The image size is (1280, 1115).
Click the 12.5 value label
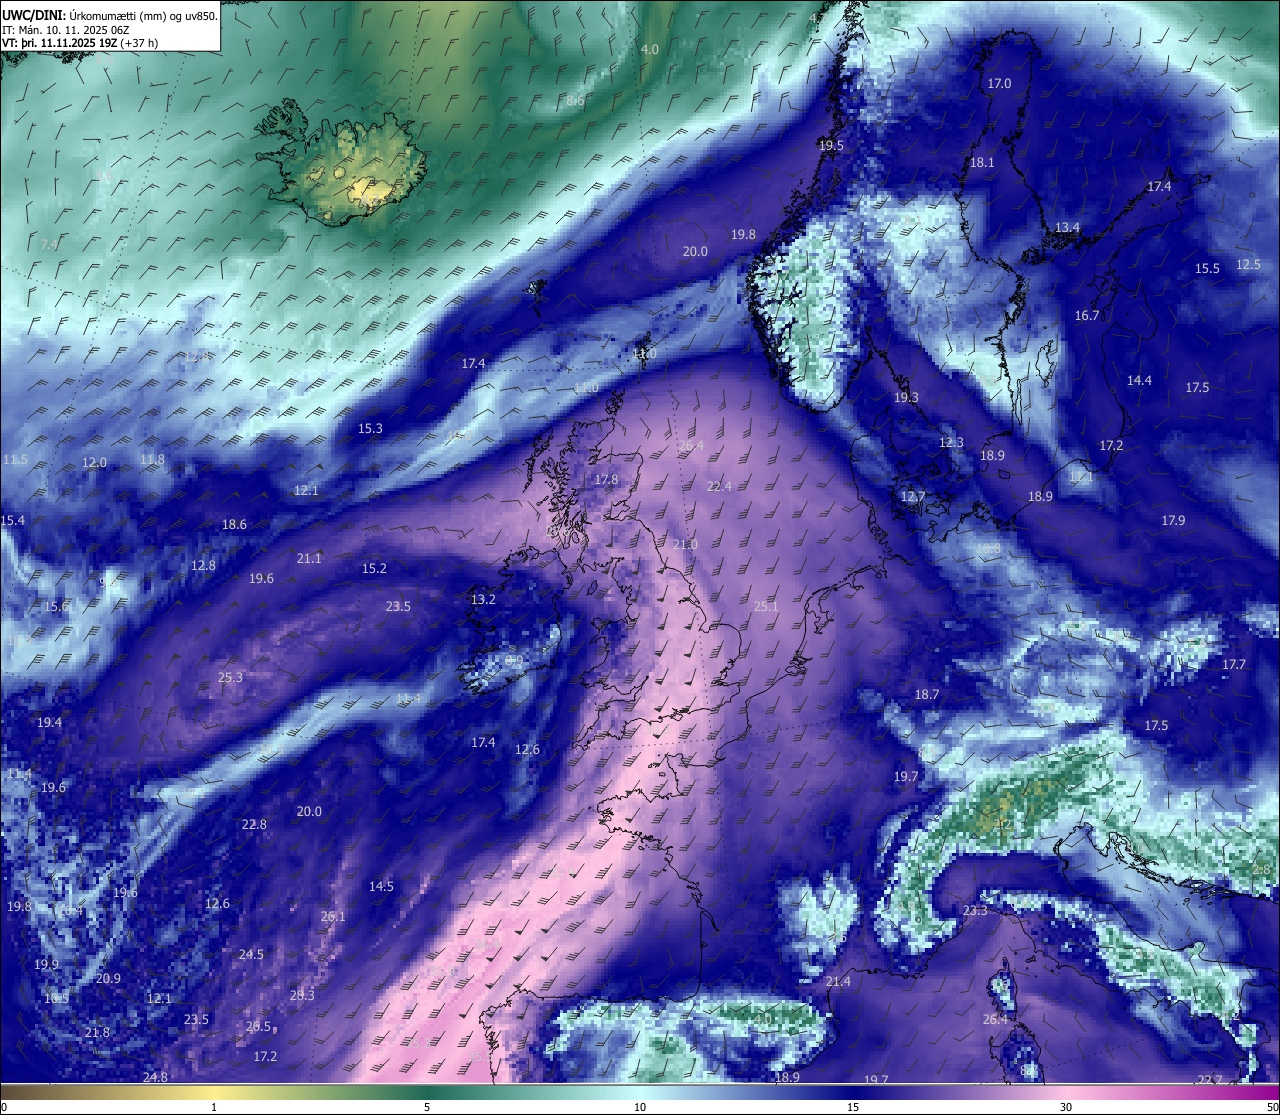pos(1249,264)
